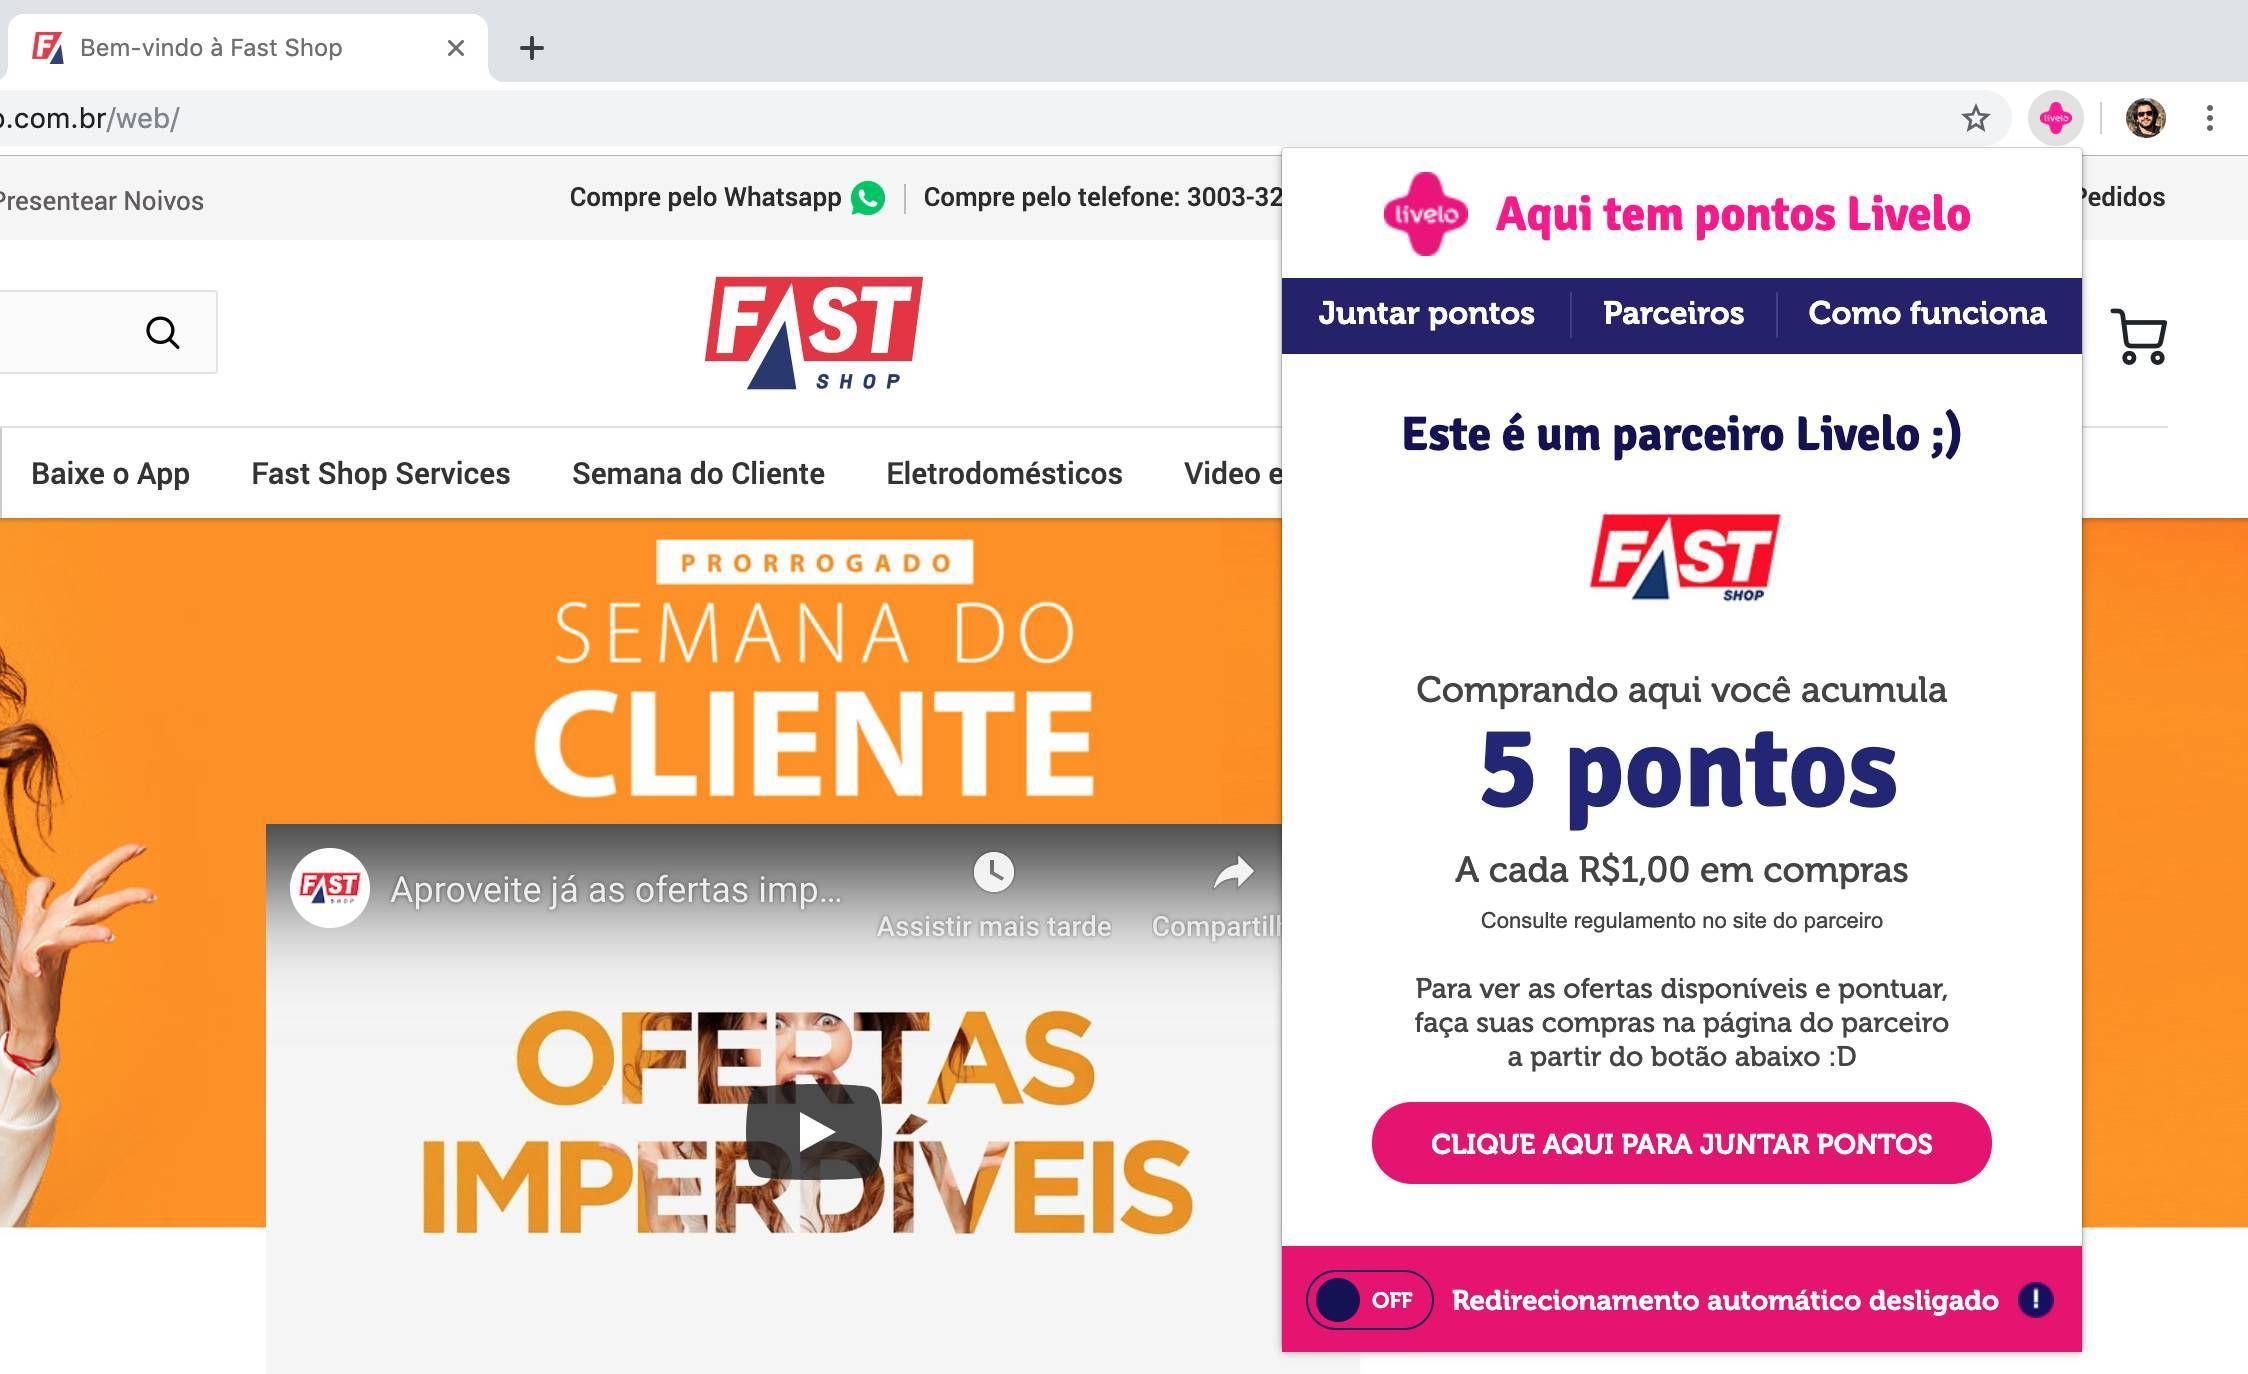Click the Semana do Cliente link
This screenshot has height=1374, width=2248.
698,473
